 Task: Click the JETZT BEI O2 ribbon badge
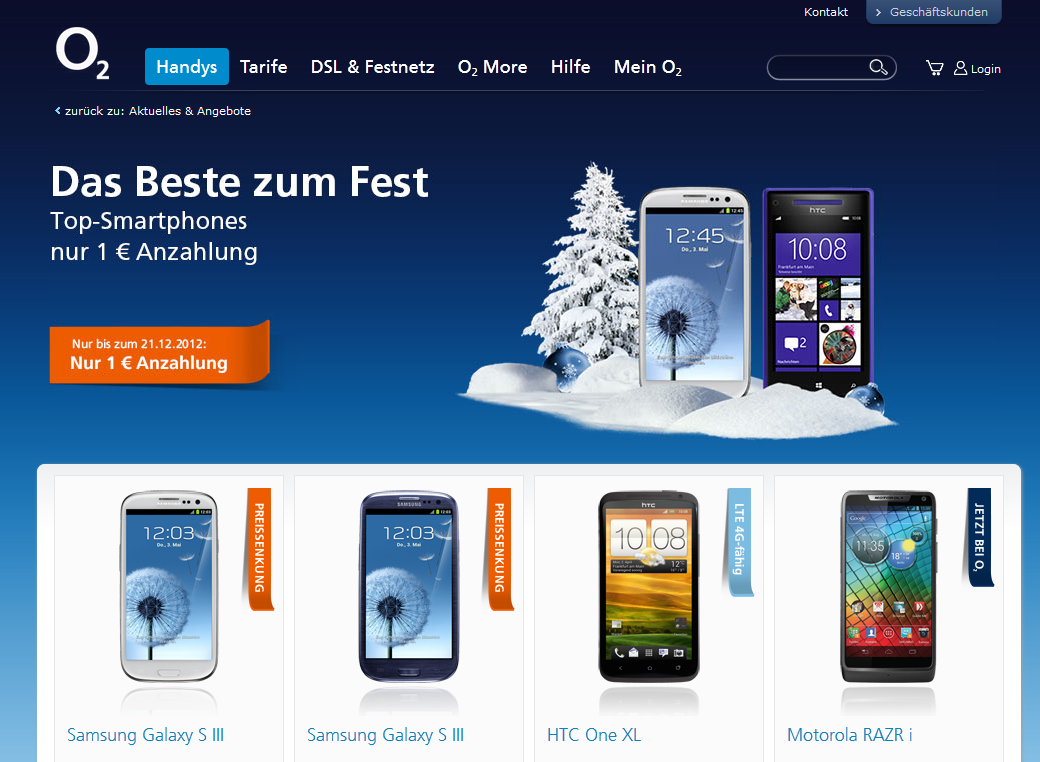[978, 537]
